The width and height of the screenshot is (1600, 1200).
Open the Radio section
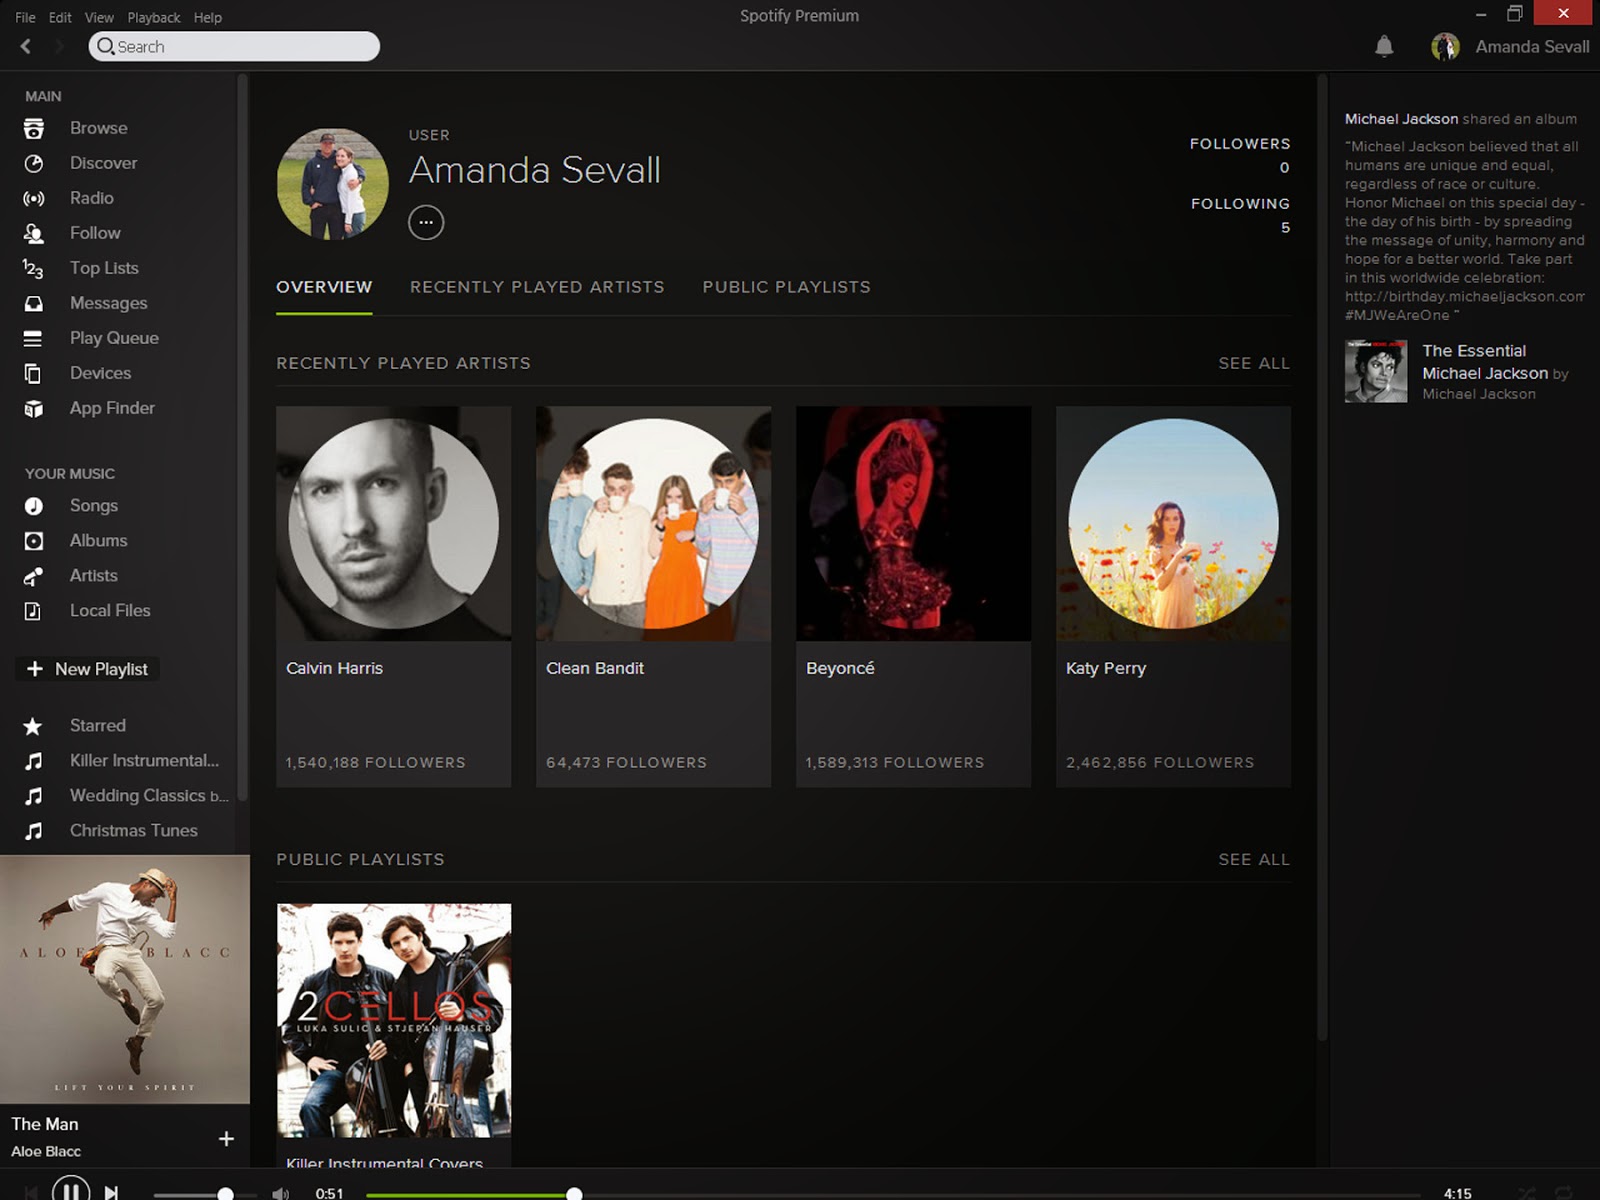[91, 198]
